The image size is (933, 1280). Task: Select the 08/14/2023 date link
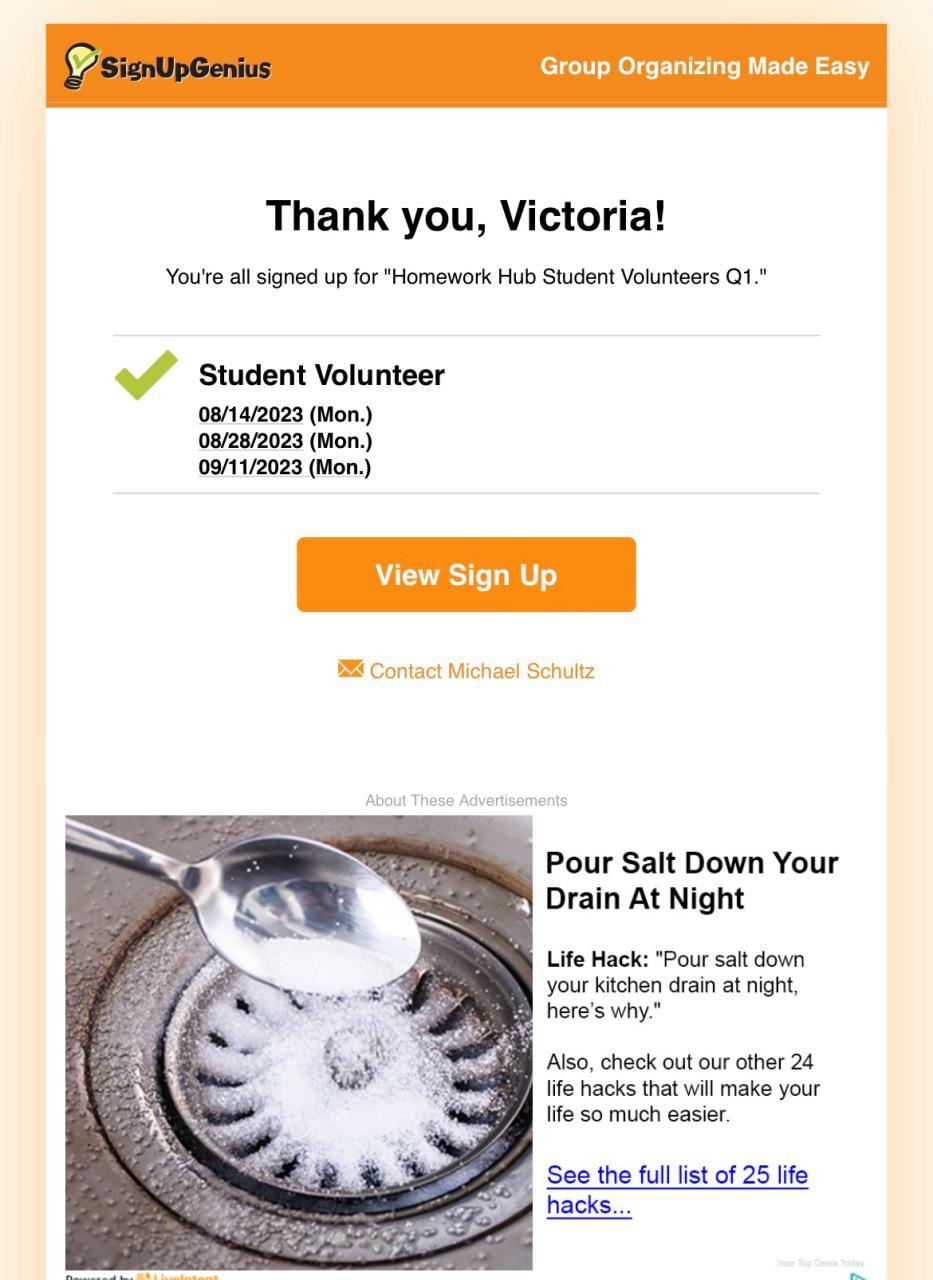tap(250, 415)
